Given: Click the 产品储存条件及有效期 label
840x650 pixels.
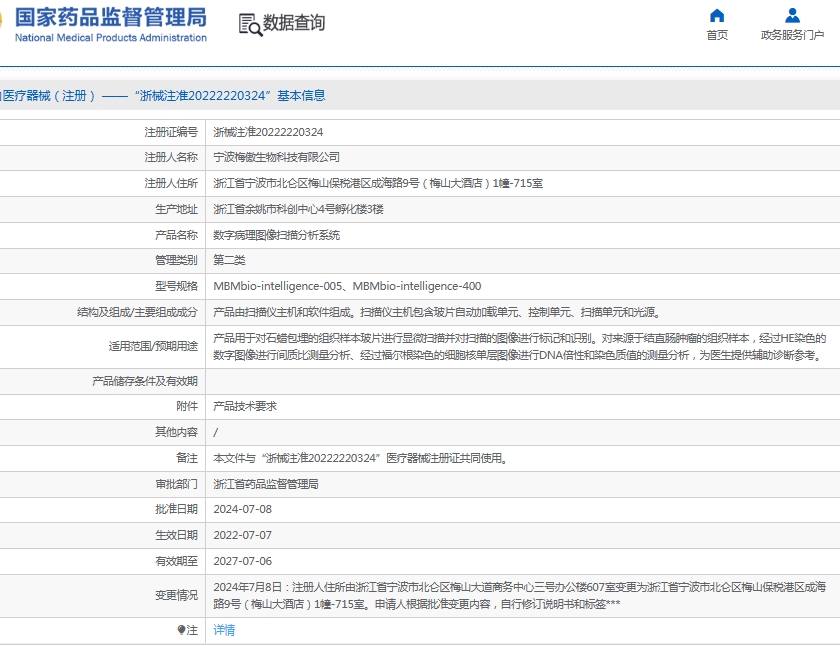Looking at the screenshot, I should click(145, 381).
